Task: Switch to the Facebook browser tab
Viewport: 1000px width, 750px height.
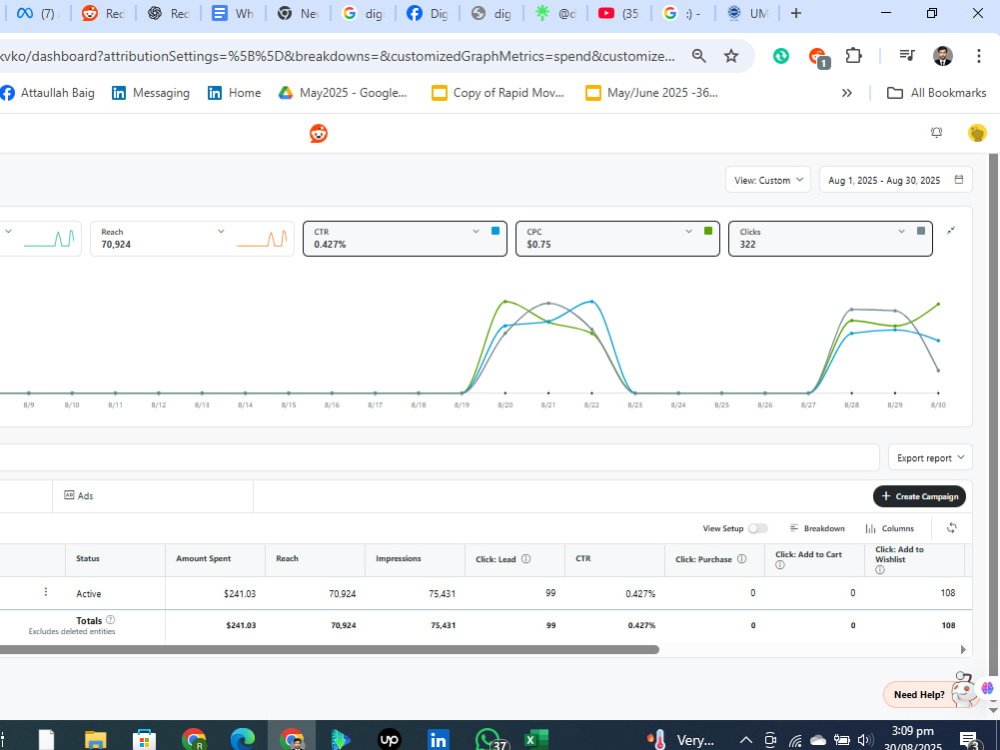Action: pyautogui.click(x=426, y=13)
